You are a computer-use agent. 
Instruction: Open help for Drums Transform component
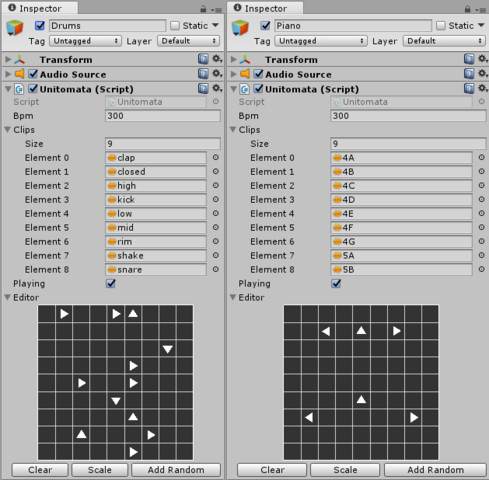click(203, 59)
